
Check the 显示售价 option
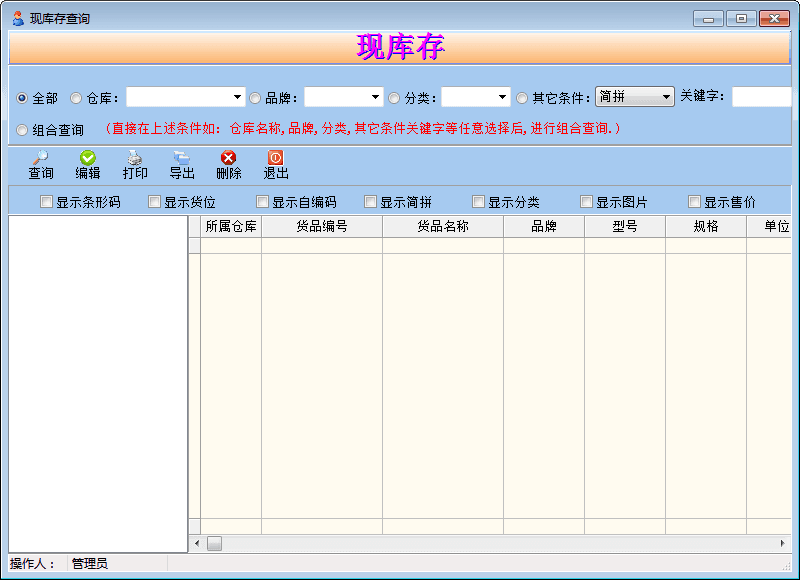click(x=695, y=202)
